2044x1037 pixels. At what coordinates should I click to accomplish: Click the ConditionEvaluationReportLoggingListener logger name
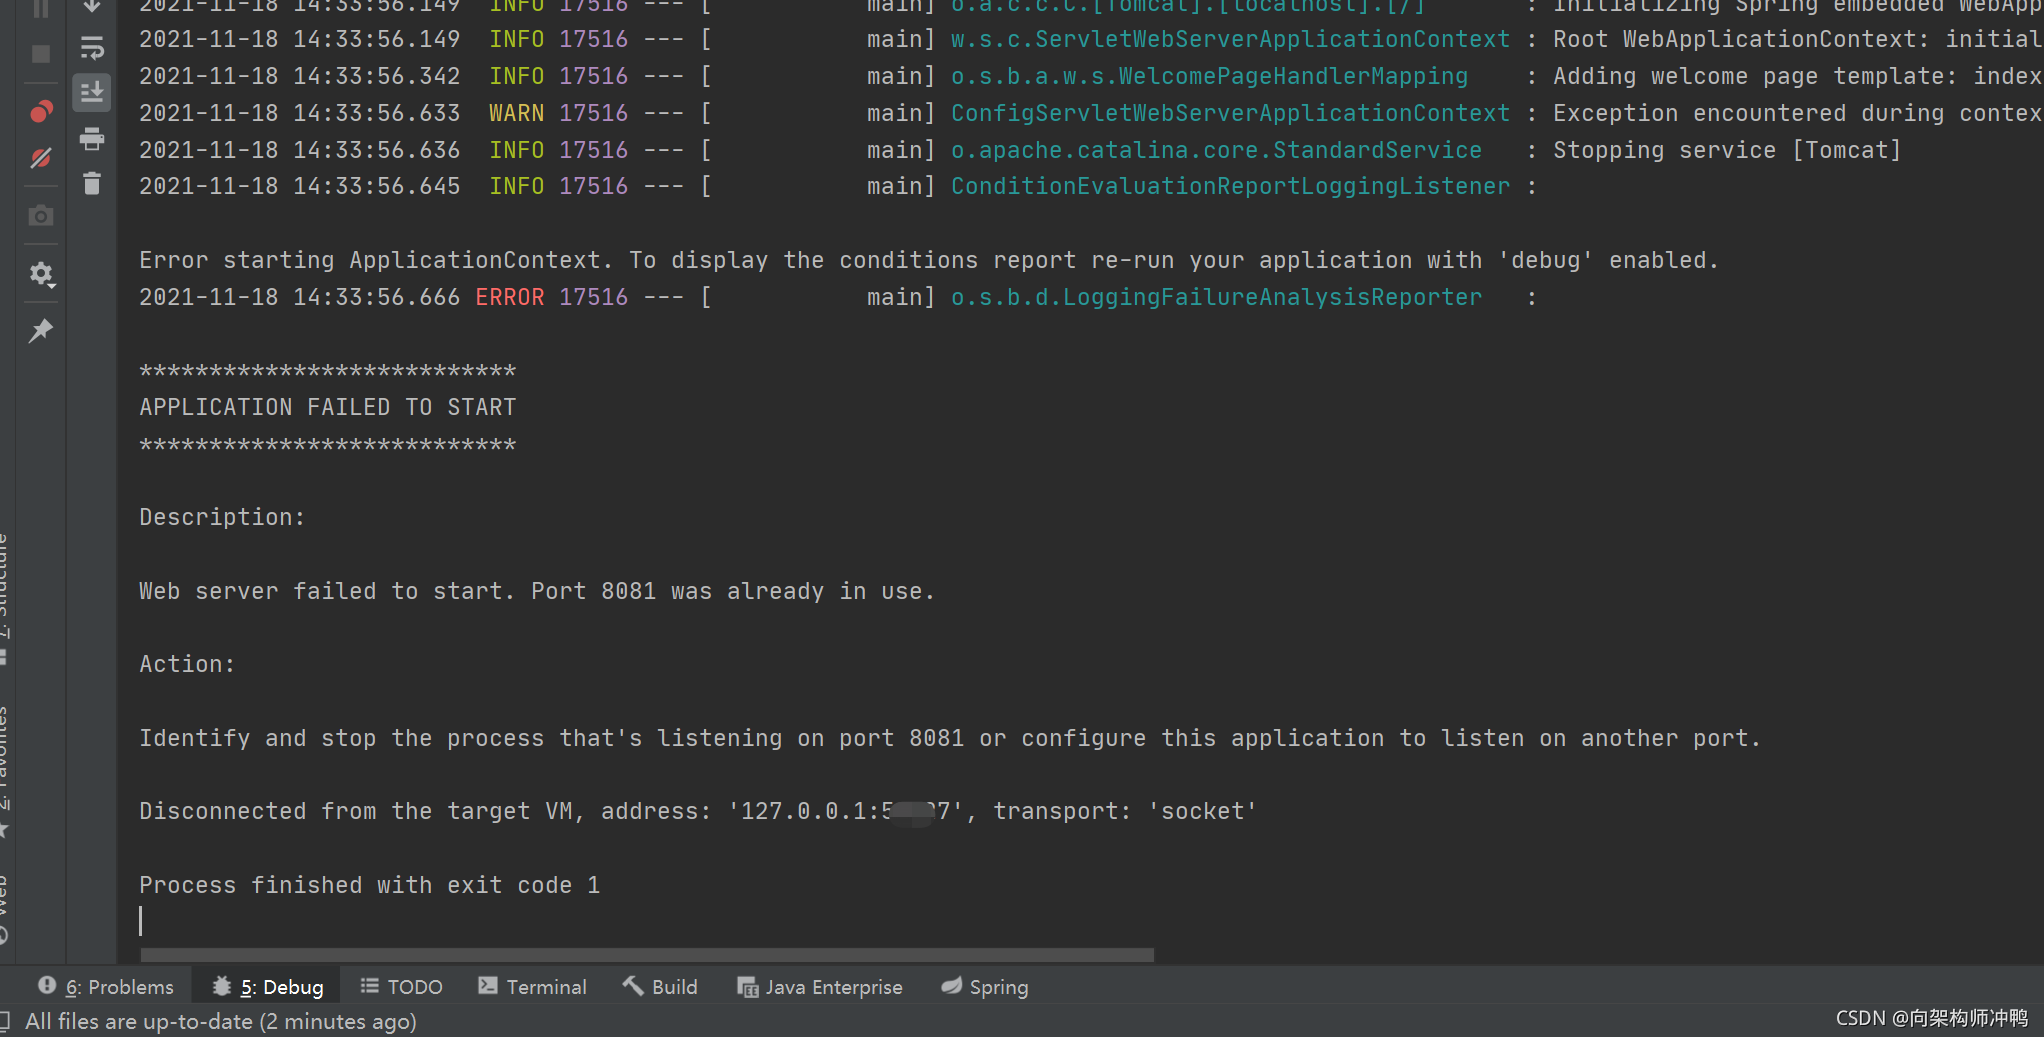[x=1230, y=186]
